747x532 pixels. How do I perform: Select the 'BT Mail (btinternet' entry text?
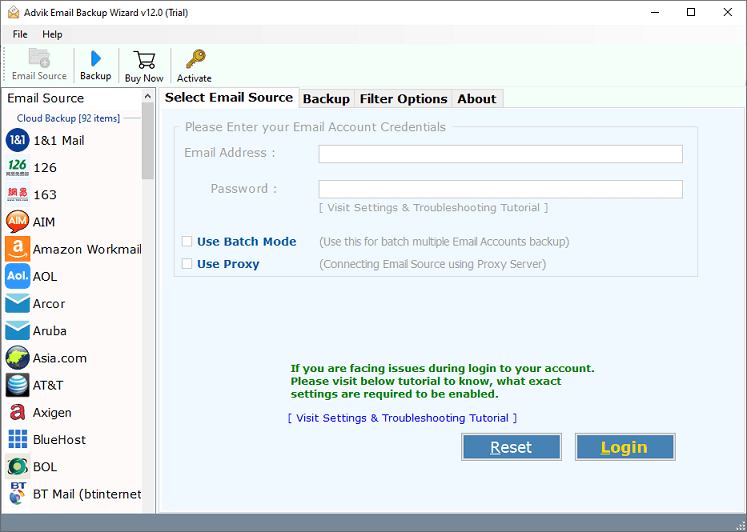click(x=87, y=494)
